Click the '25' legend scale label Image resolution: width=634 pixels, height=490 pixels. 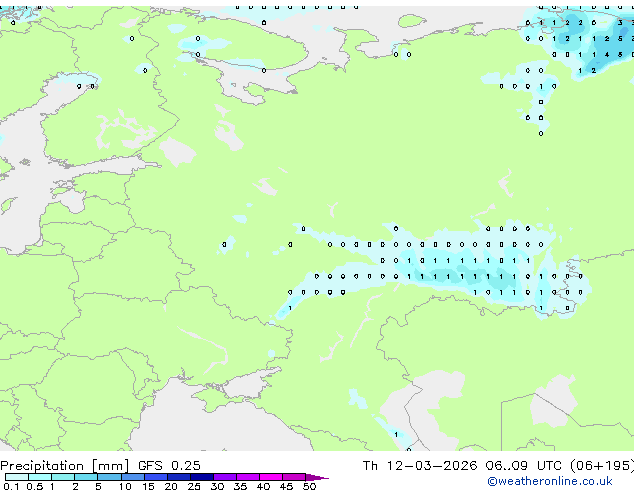pyautogui.click(x=194, y=486)
